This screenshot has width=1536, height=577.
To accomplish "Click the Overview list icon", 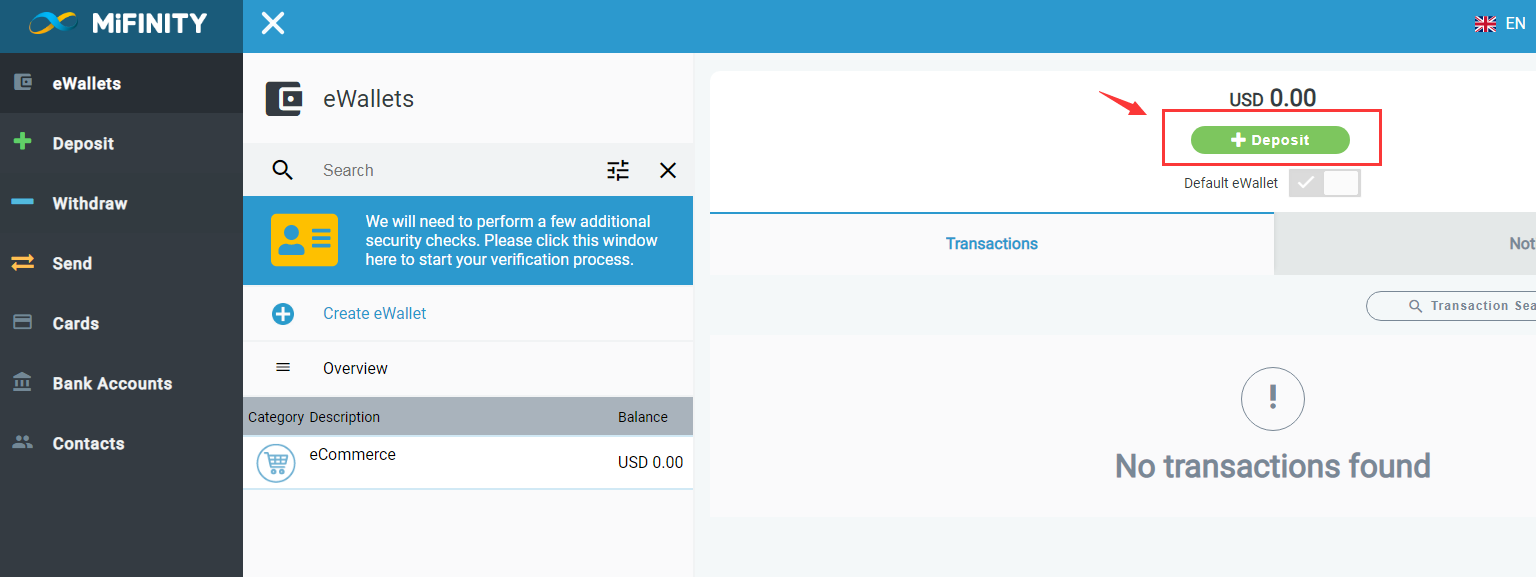I will coord(283,367).
